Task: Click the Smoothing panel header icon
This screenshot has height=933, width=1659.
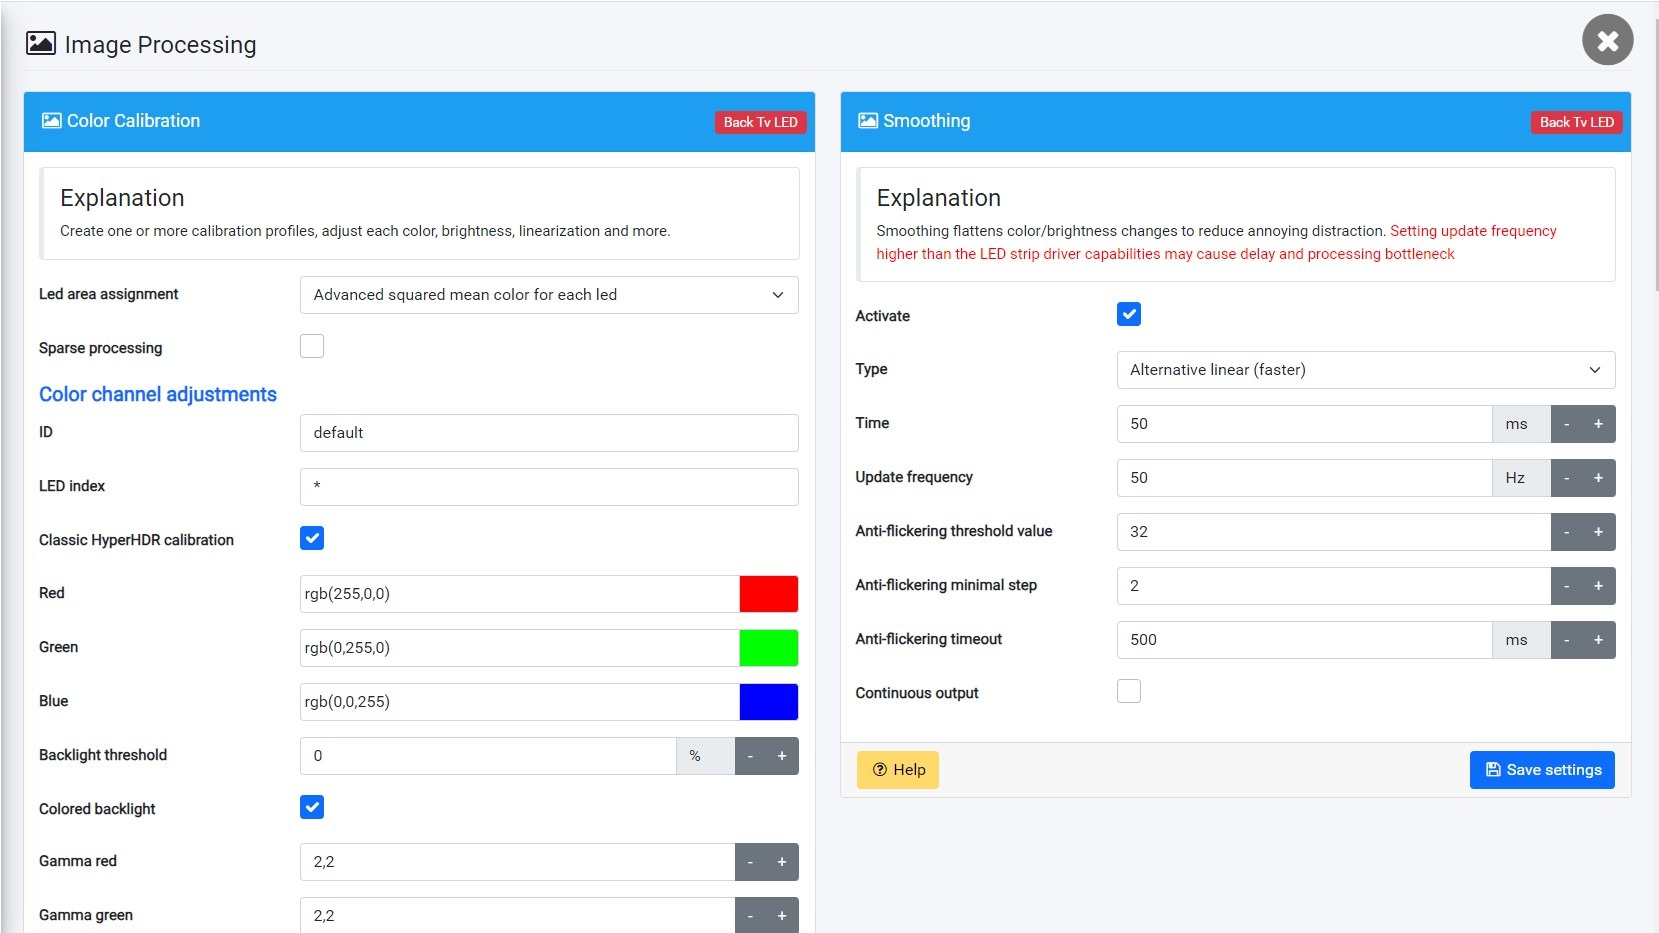Action: (867, 121)
